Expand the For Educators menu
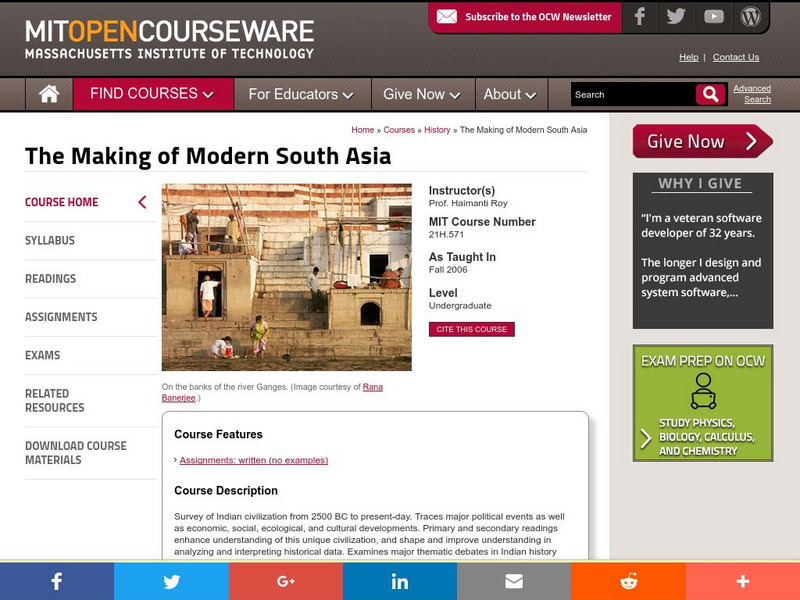The height and width of the screenshot is (600, 800). [x=301, y=94]
